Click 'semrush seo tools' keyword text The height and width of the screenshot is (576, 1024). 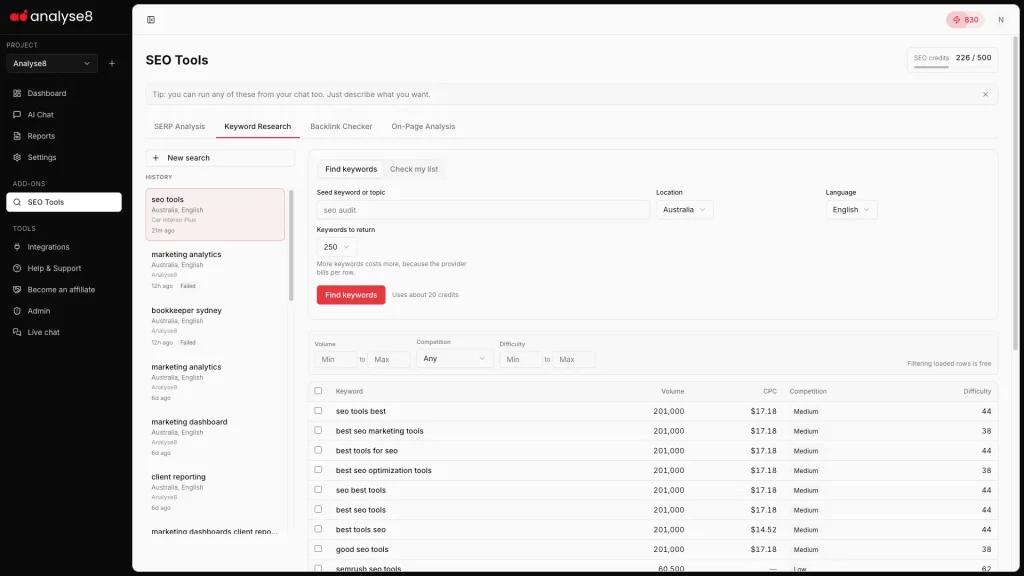tap(368, 569)
